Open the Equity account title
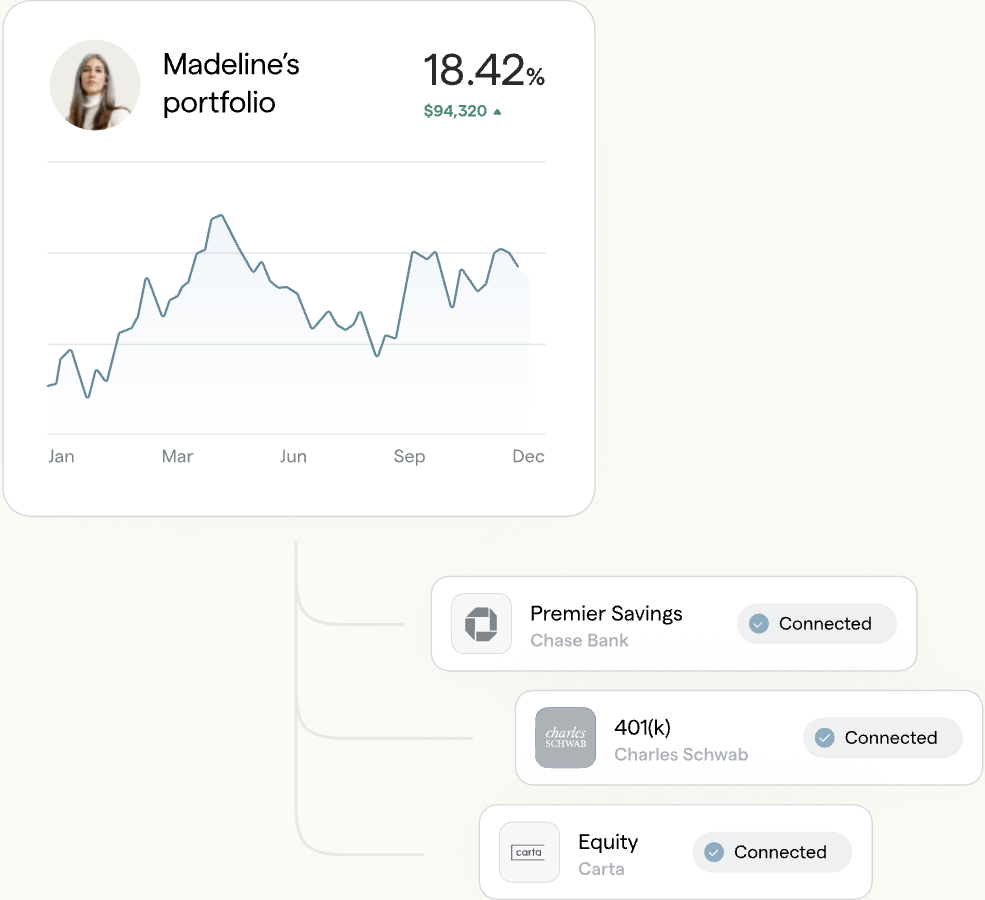The height and width of the screenshot is (900, 985). 608,842
